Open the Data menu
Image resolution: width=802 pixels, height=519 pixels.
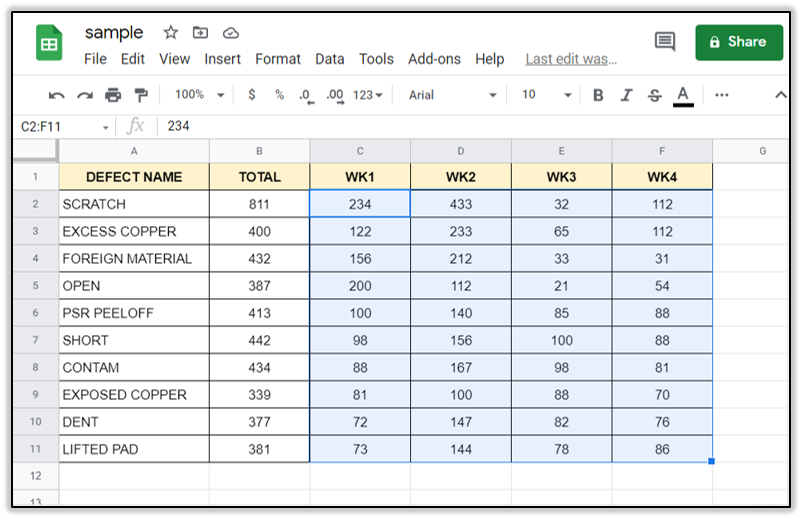[x=329, y=59]
